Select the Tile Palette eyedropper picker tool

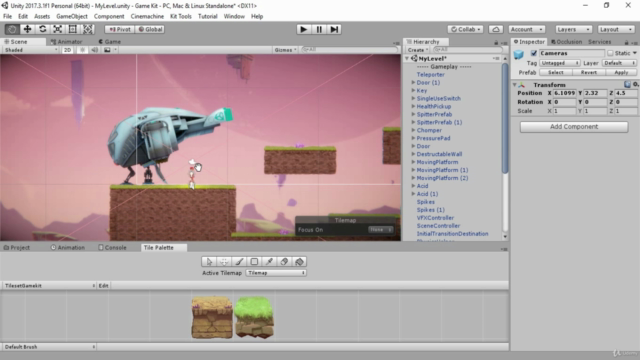point(269,262)
